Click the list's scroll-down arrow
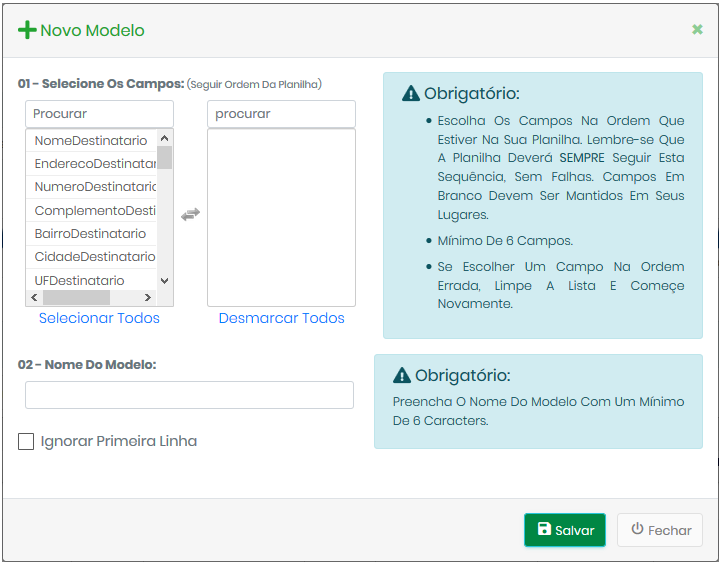Screen dimensions: 722x565 point(165,281)
